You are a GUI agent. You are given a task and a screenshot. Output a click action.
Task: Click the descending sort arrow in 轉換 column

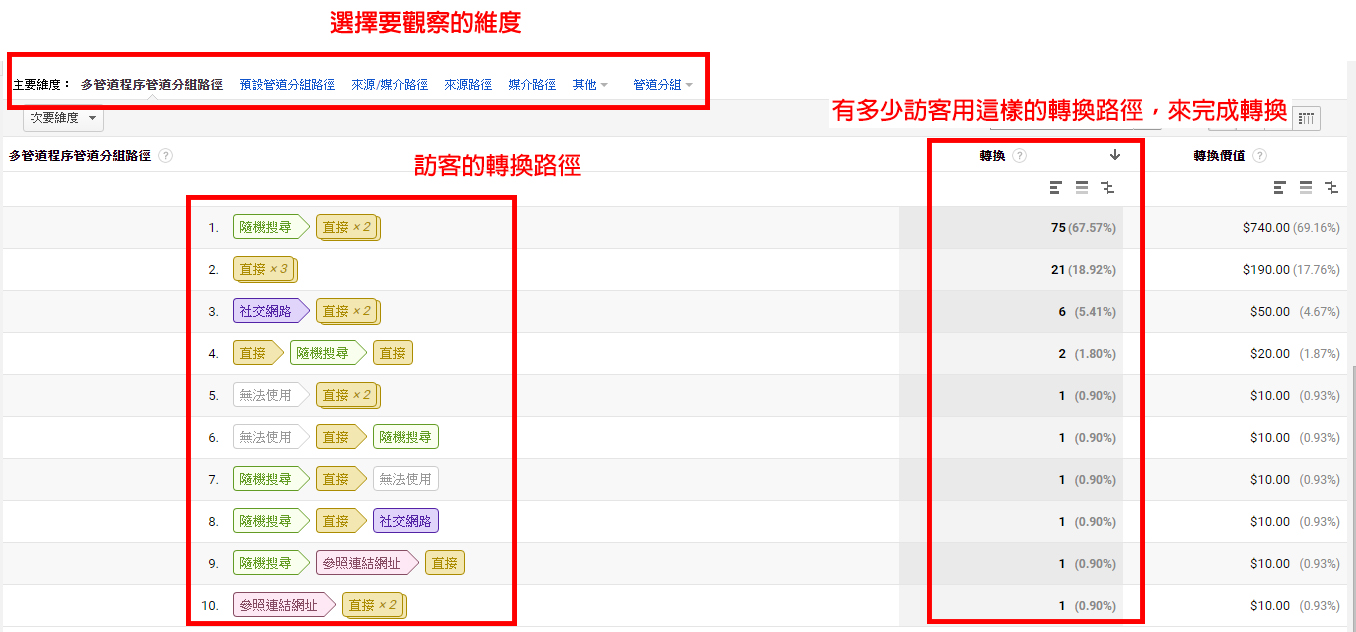(1115, 155)
